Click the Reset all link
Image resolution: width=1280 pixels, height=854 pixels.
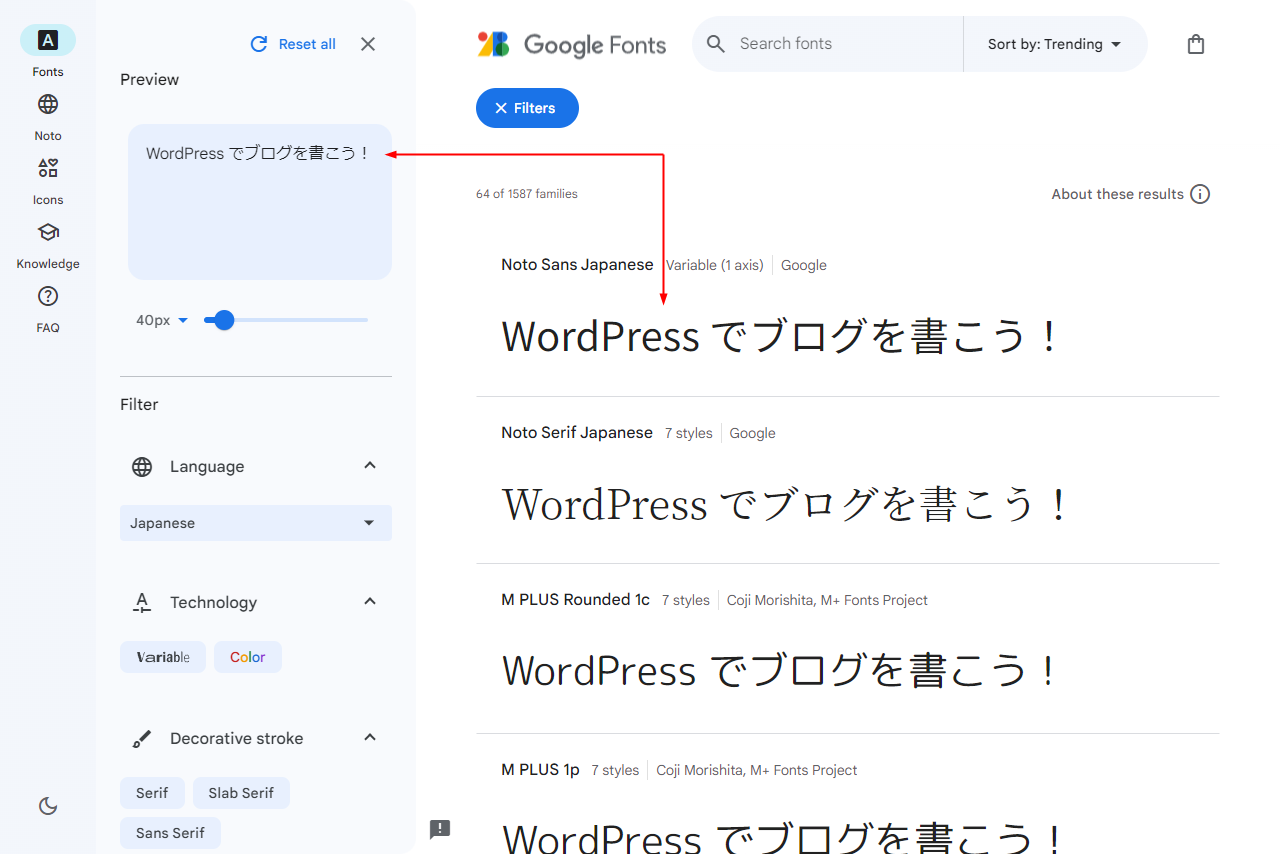(307, 44)
